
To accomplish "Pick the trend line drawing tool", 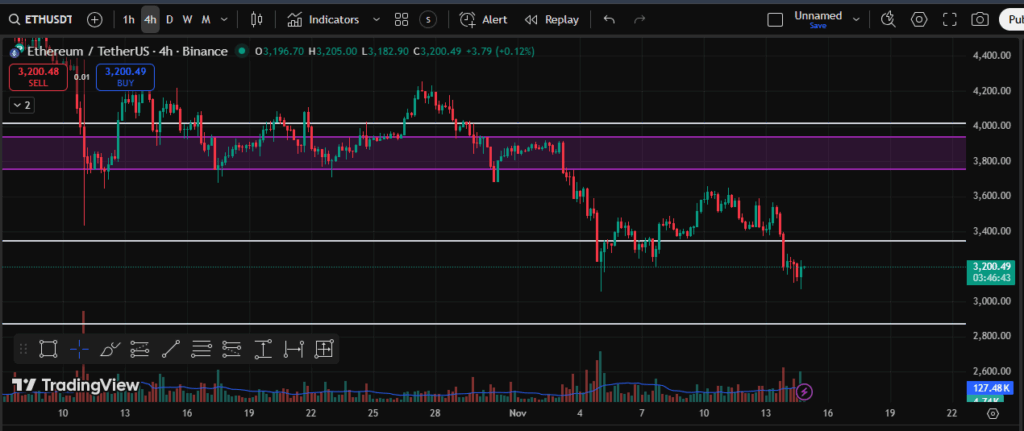I will 171,348.
